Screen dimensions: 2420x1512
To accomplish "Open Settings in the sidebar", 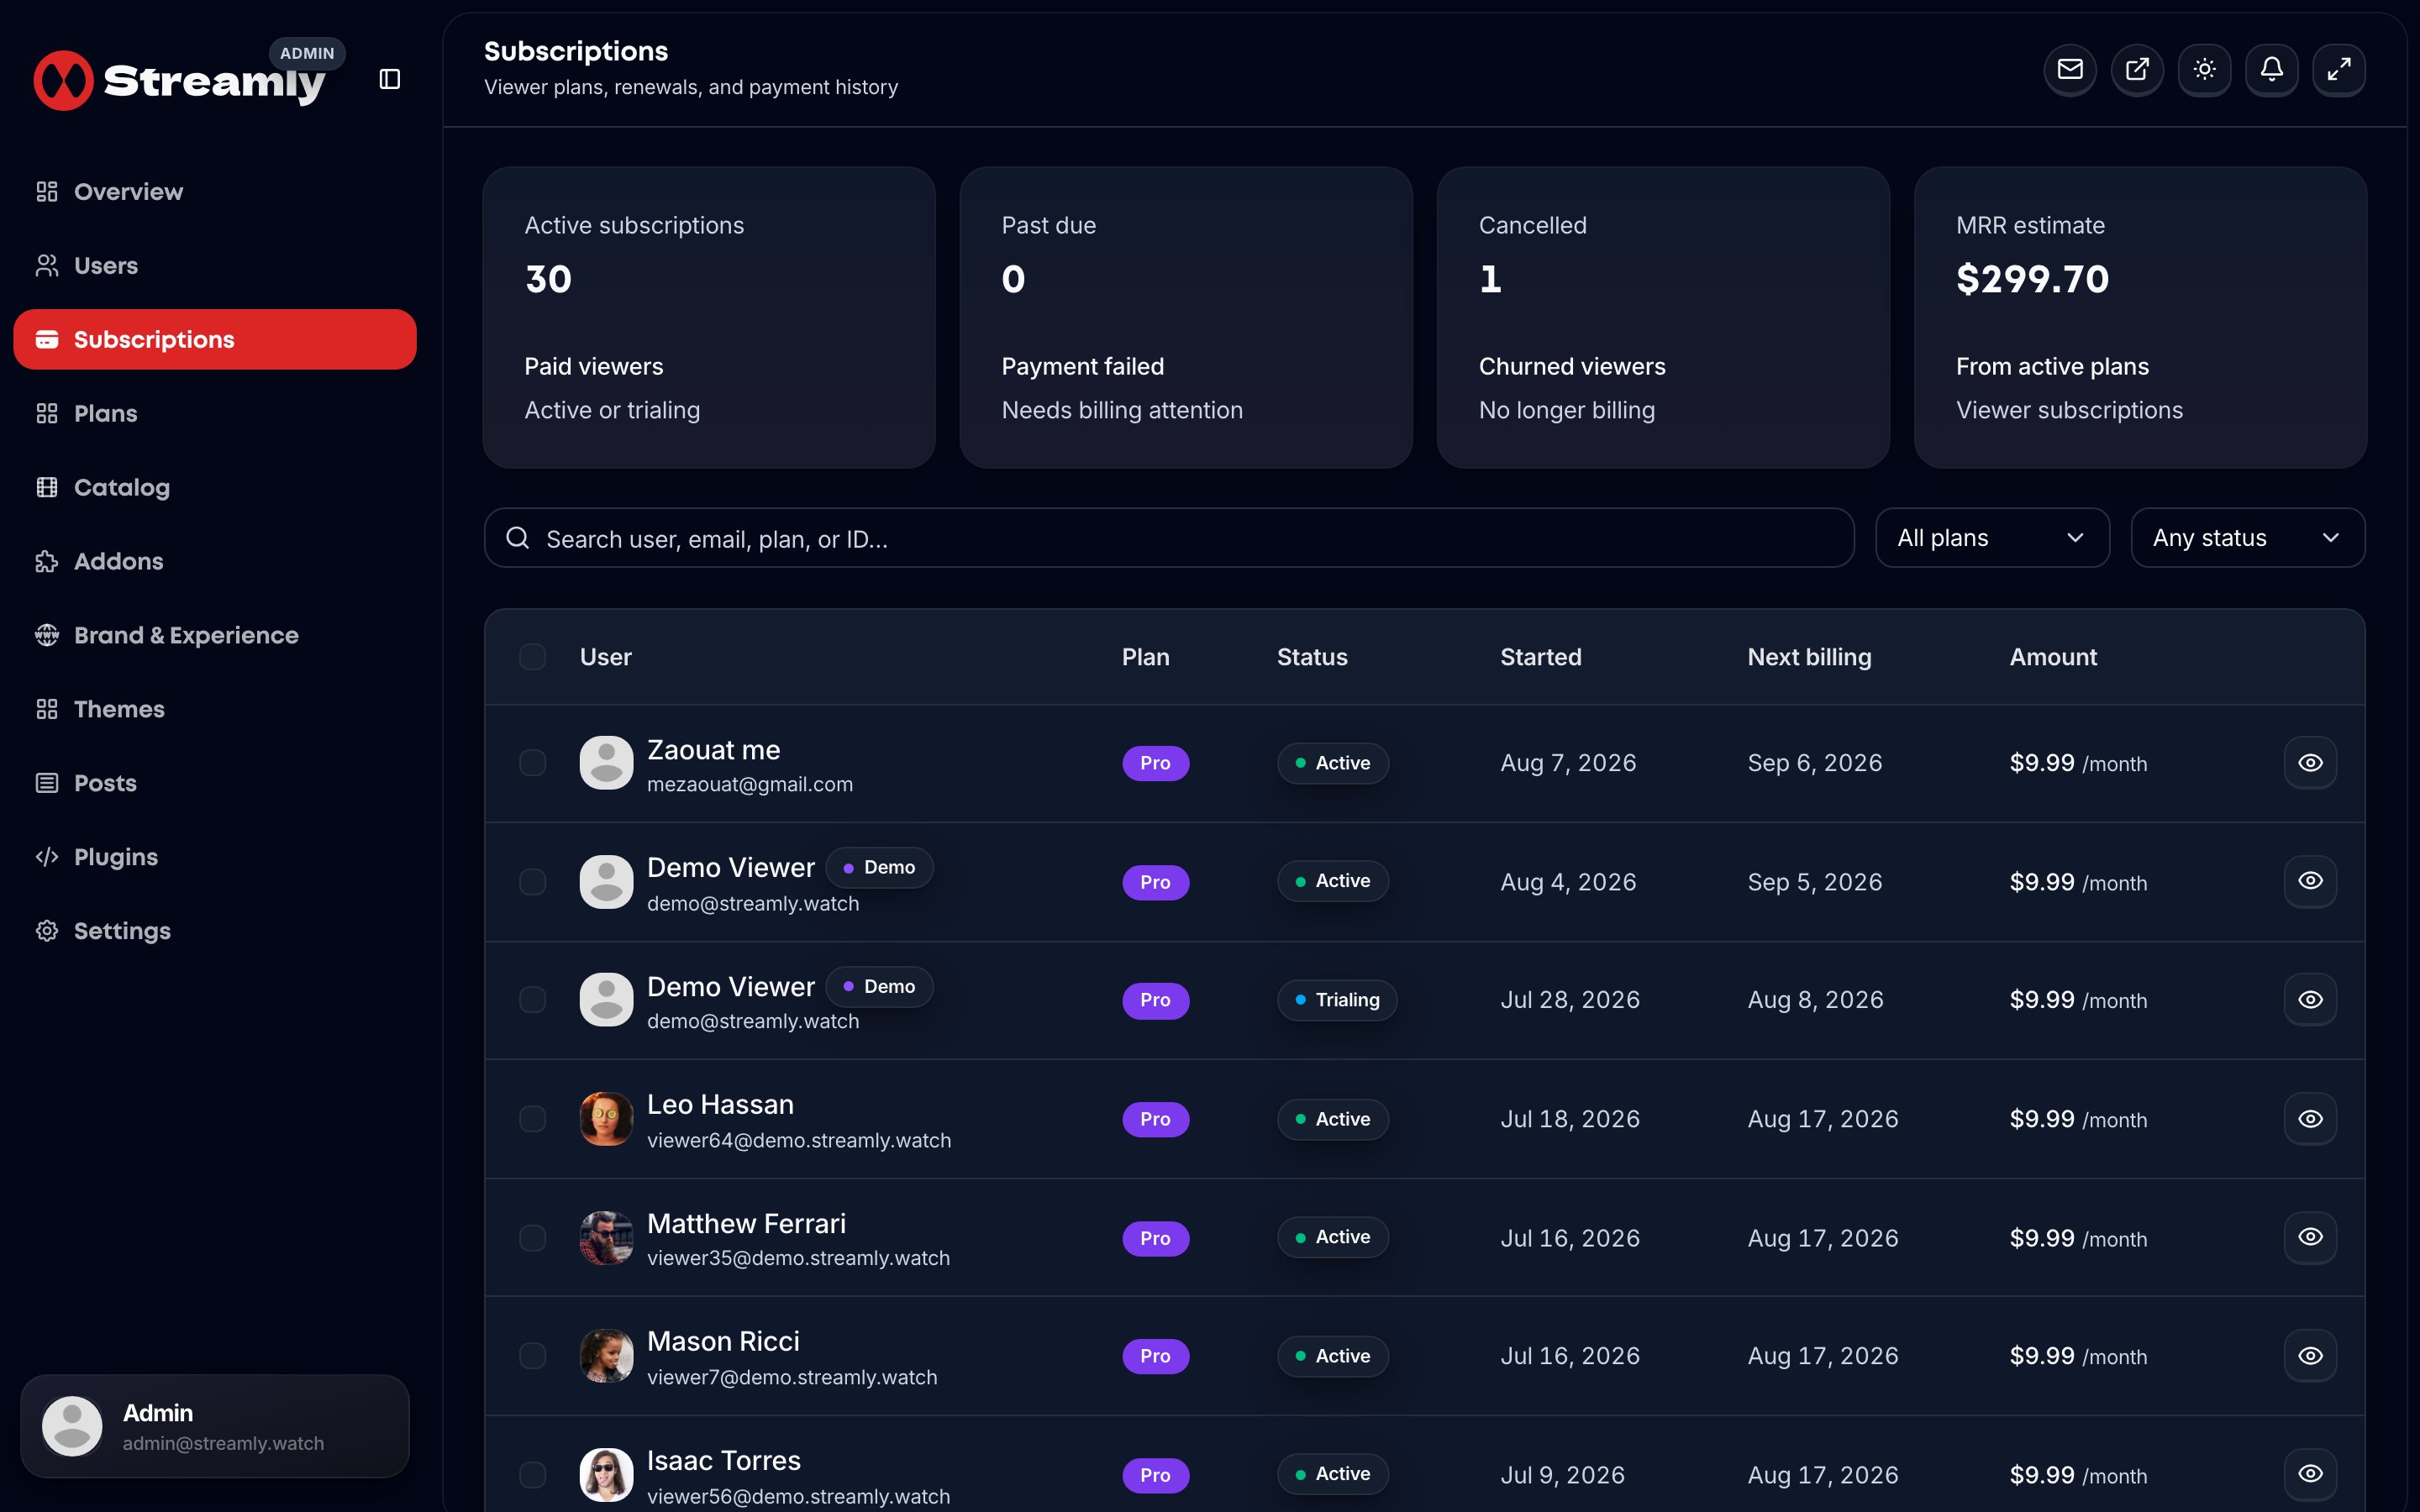I will coord(215,931).
